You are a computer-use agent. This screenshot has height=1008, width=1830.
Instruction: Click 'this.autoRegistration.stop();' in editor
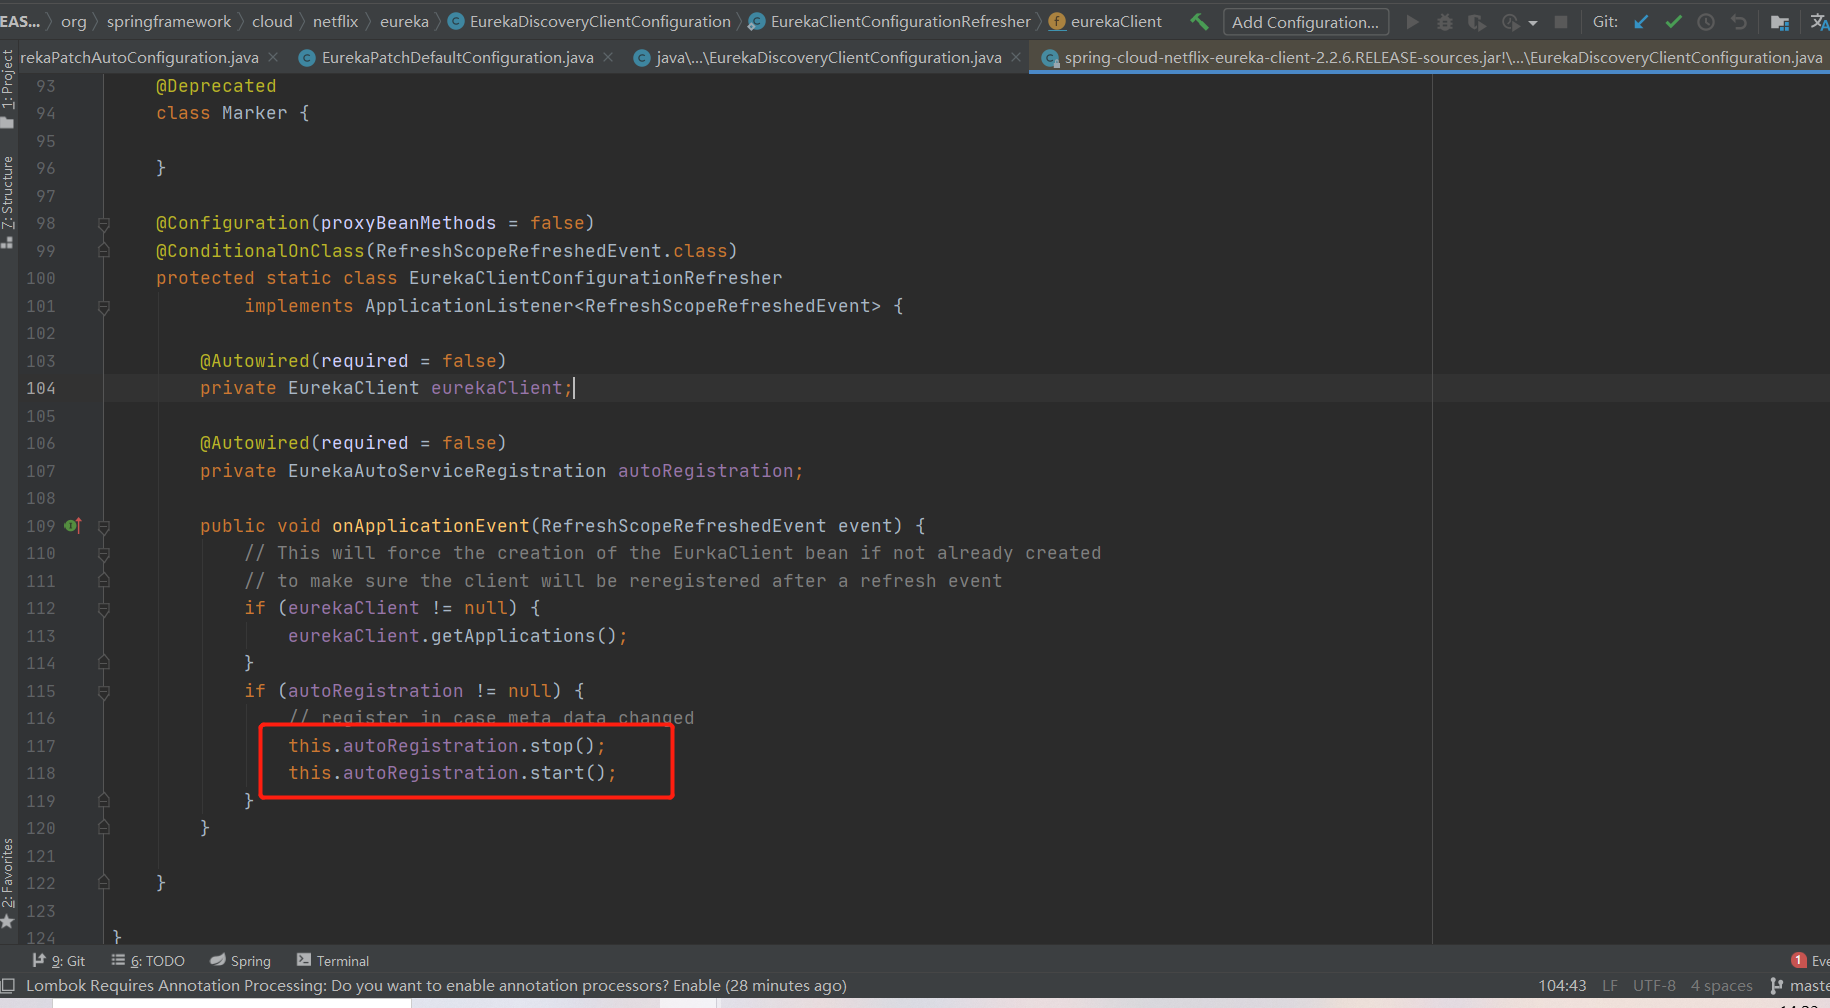click(447, 746)
